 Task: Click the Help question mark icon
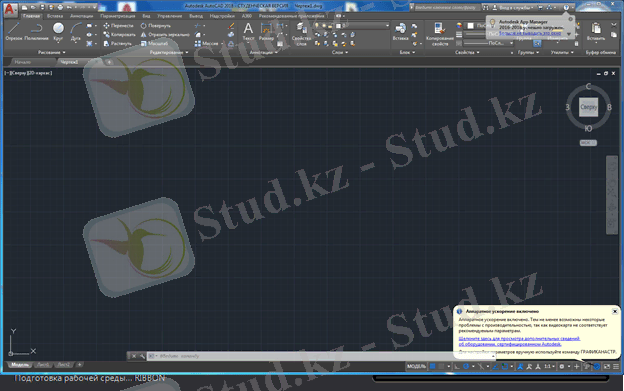[566, 7]
